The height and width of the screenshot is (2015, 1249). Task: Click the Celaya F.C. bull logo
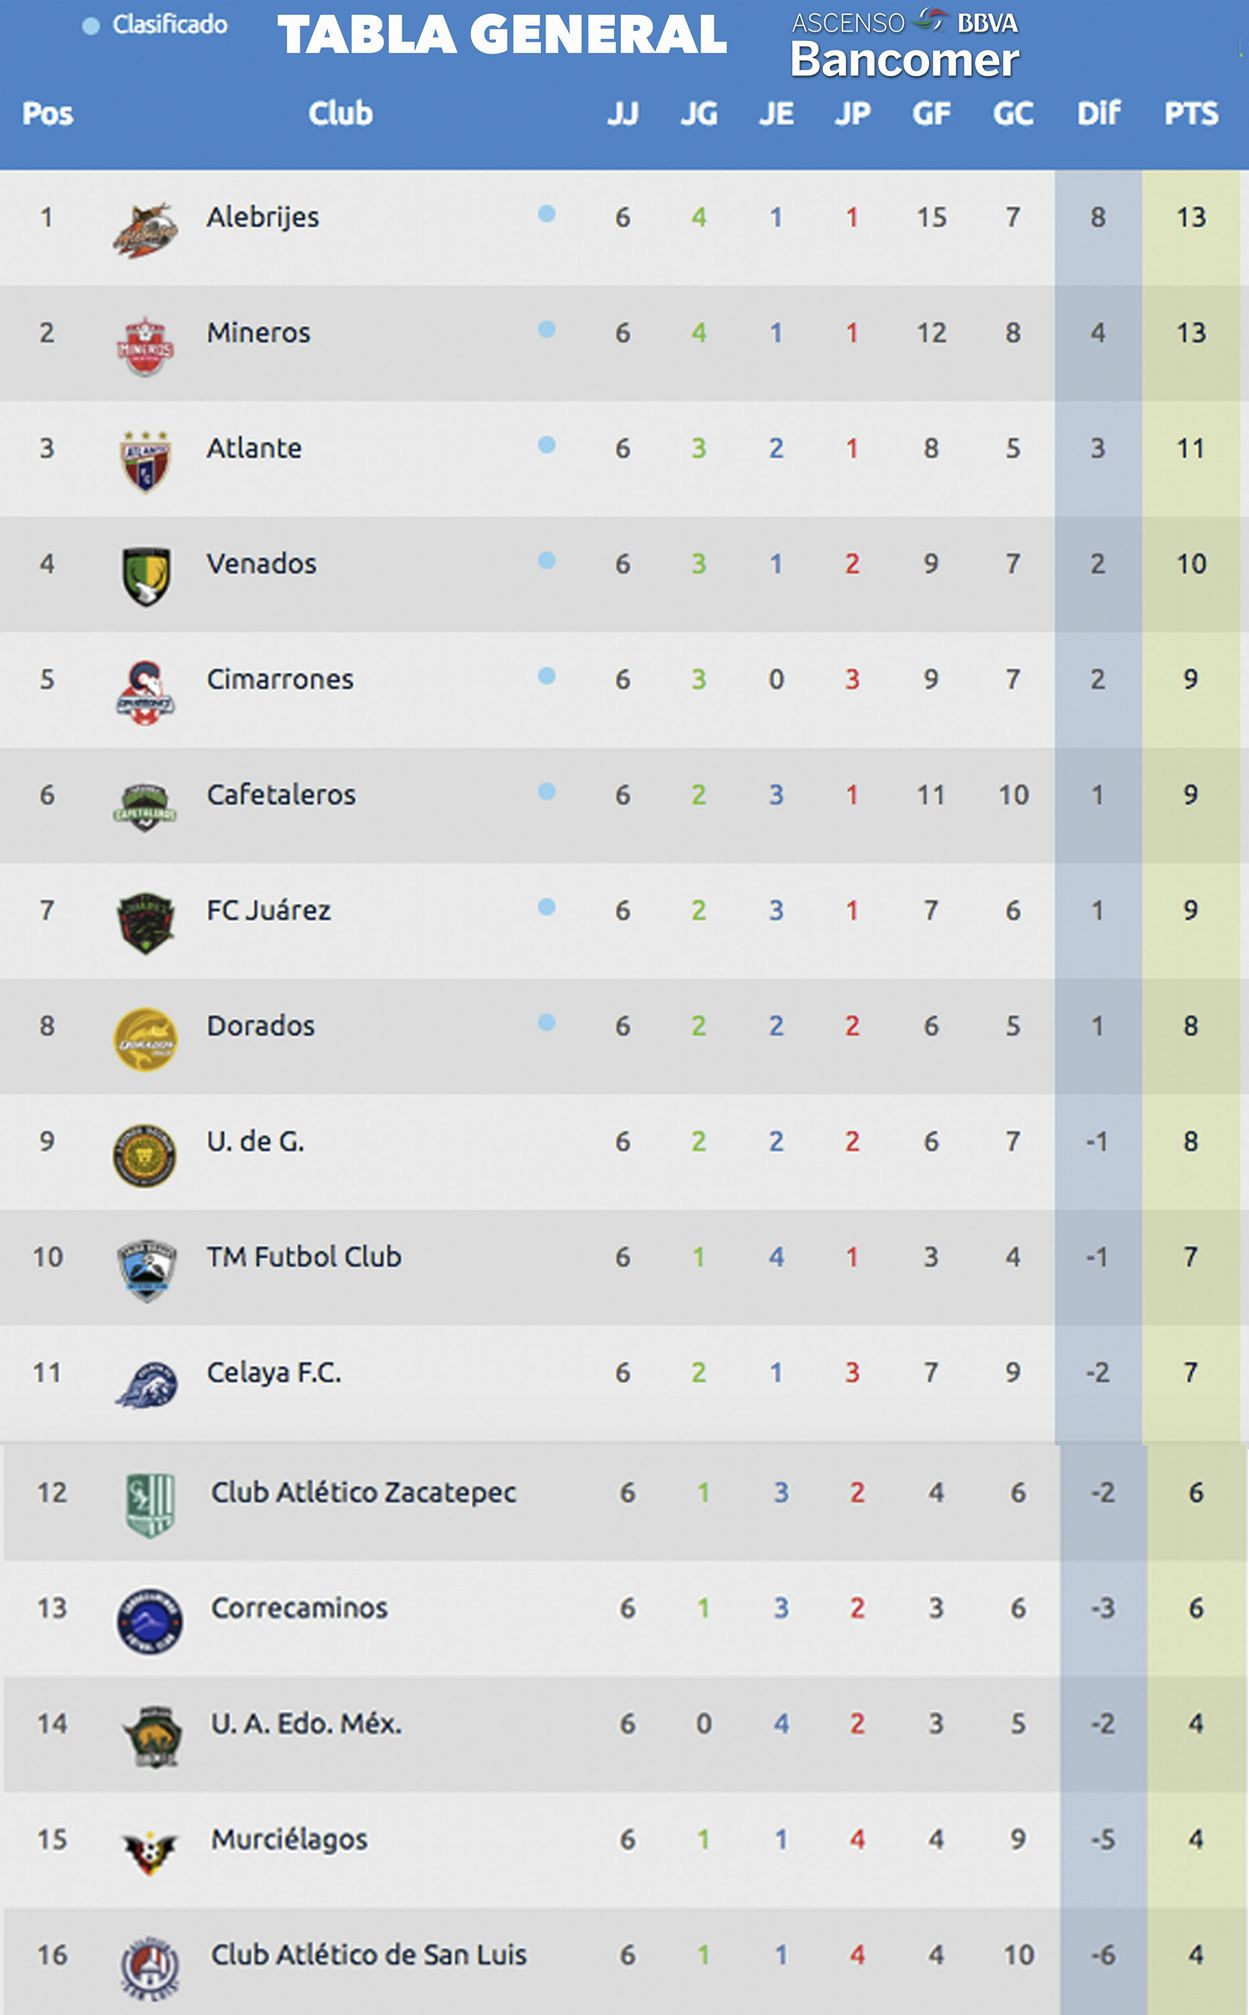tap(146, 1385)
